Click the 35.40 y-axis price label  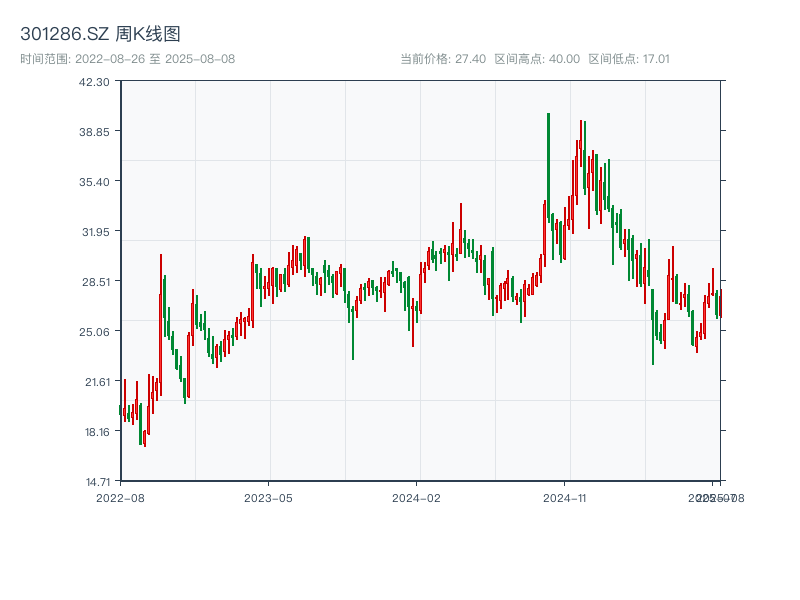tap(97, 182)
